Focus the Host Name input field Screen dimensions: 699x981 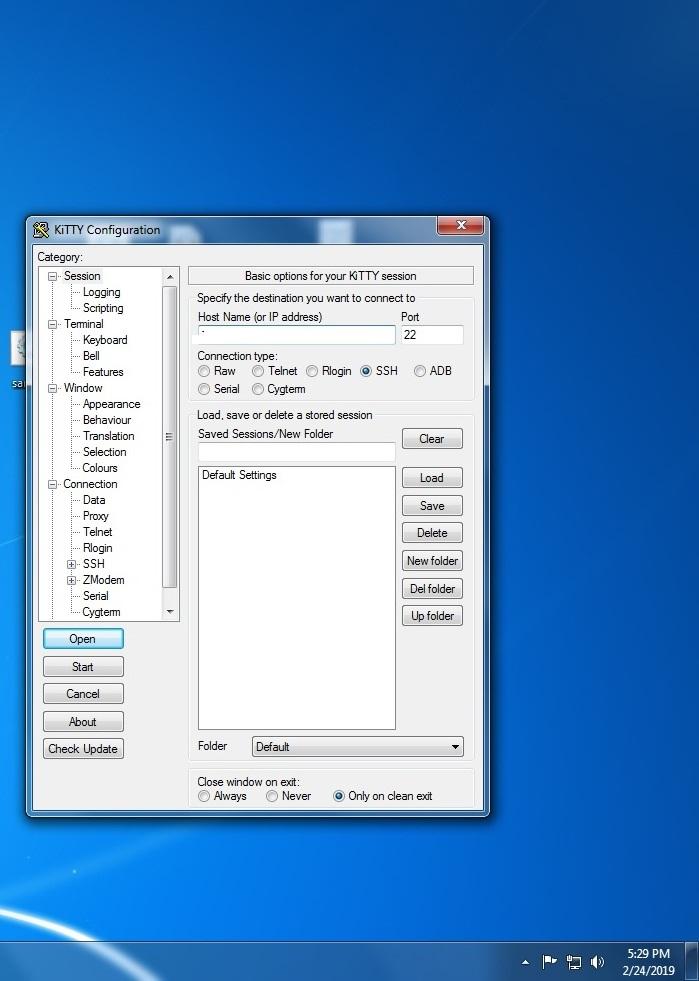(x=297, y=335)
